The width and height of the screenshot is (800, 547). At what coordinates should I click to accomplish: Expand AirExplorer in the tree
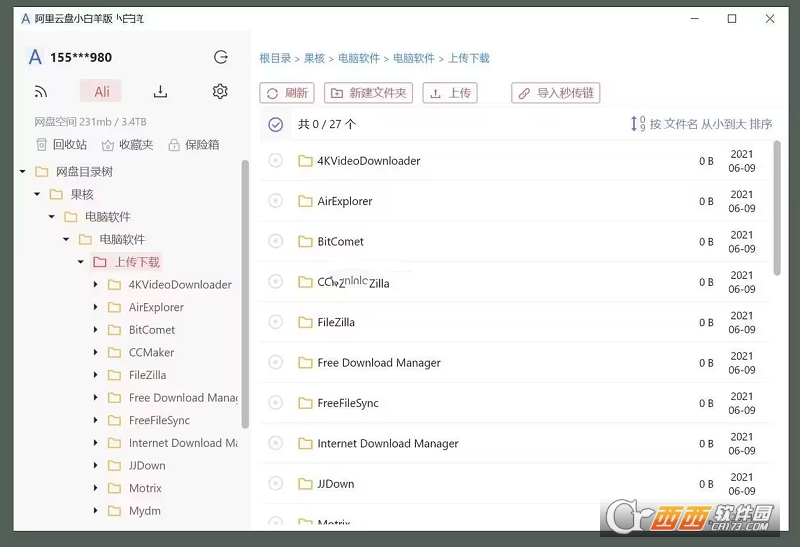click(95, 307)
